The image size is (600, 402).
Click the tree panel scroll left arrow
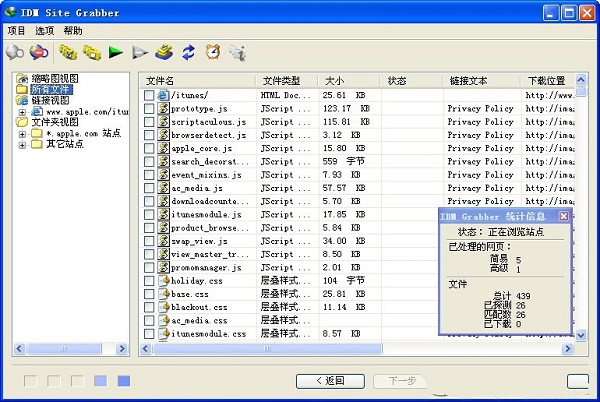19,348
